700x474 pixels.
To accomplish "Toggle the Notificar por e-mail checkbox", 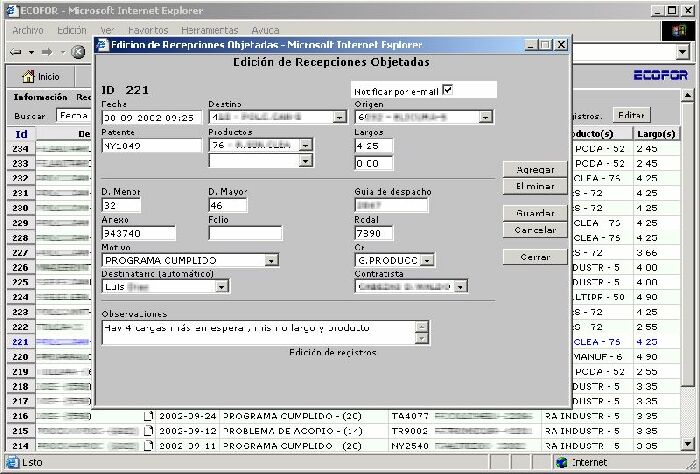I will (x=448, y=89).
